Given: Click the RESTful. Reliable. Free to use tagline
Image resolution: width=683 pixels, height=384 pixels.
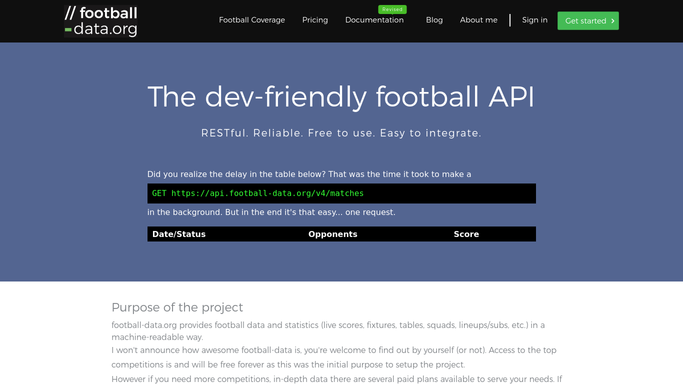Looking at the screenshot, I should coord(341,133).
